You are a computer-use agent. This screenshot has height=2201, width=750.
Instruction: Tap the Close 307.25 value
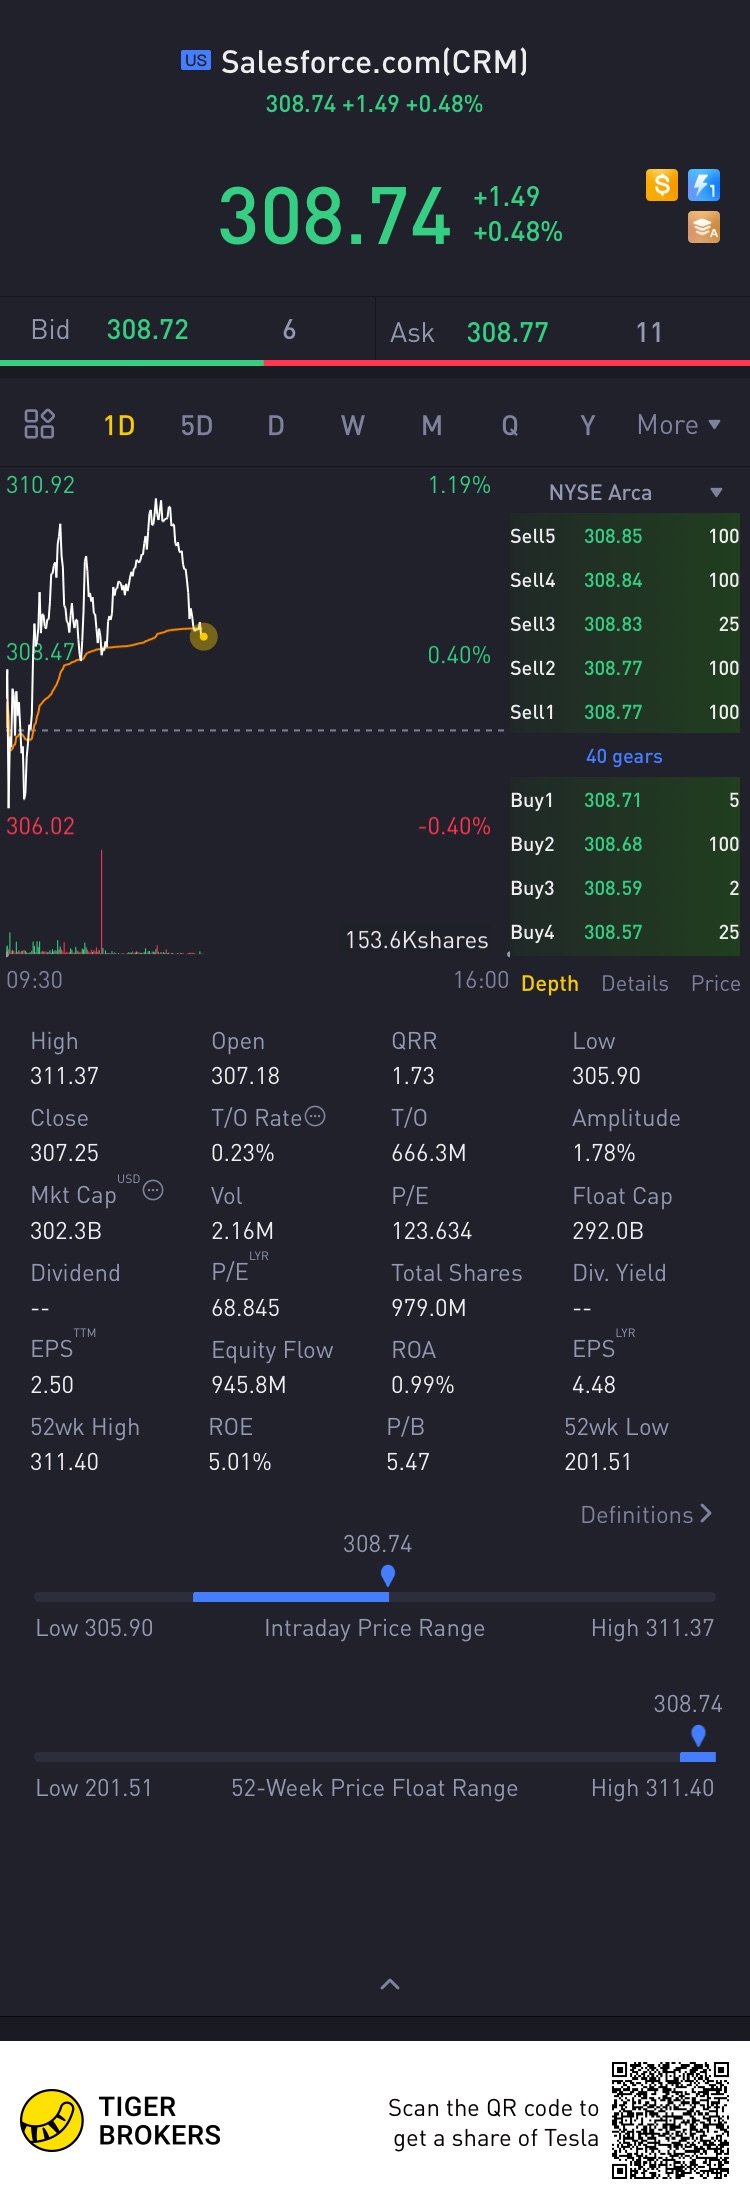(x=65, y=1153)
